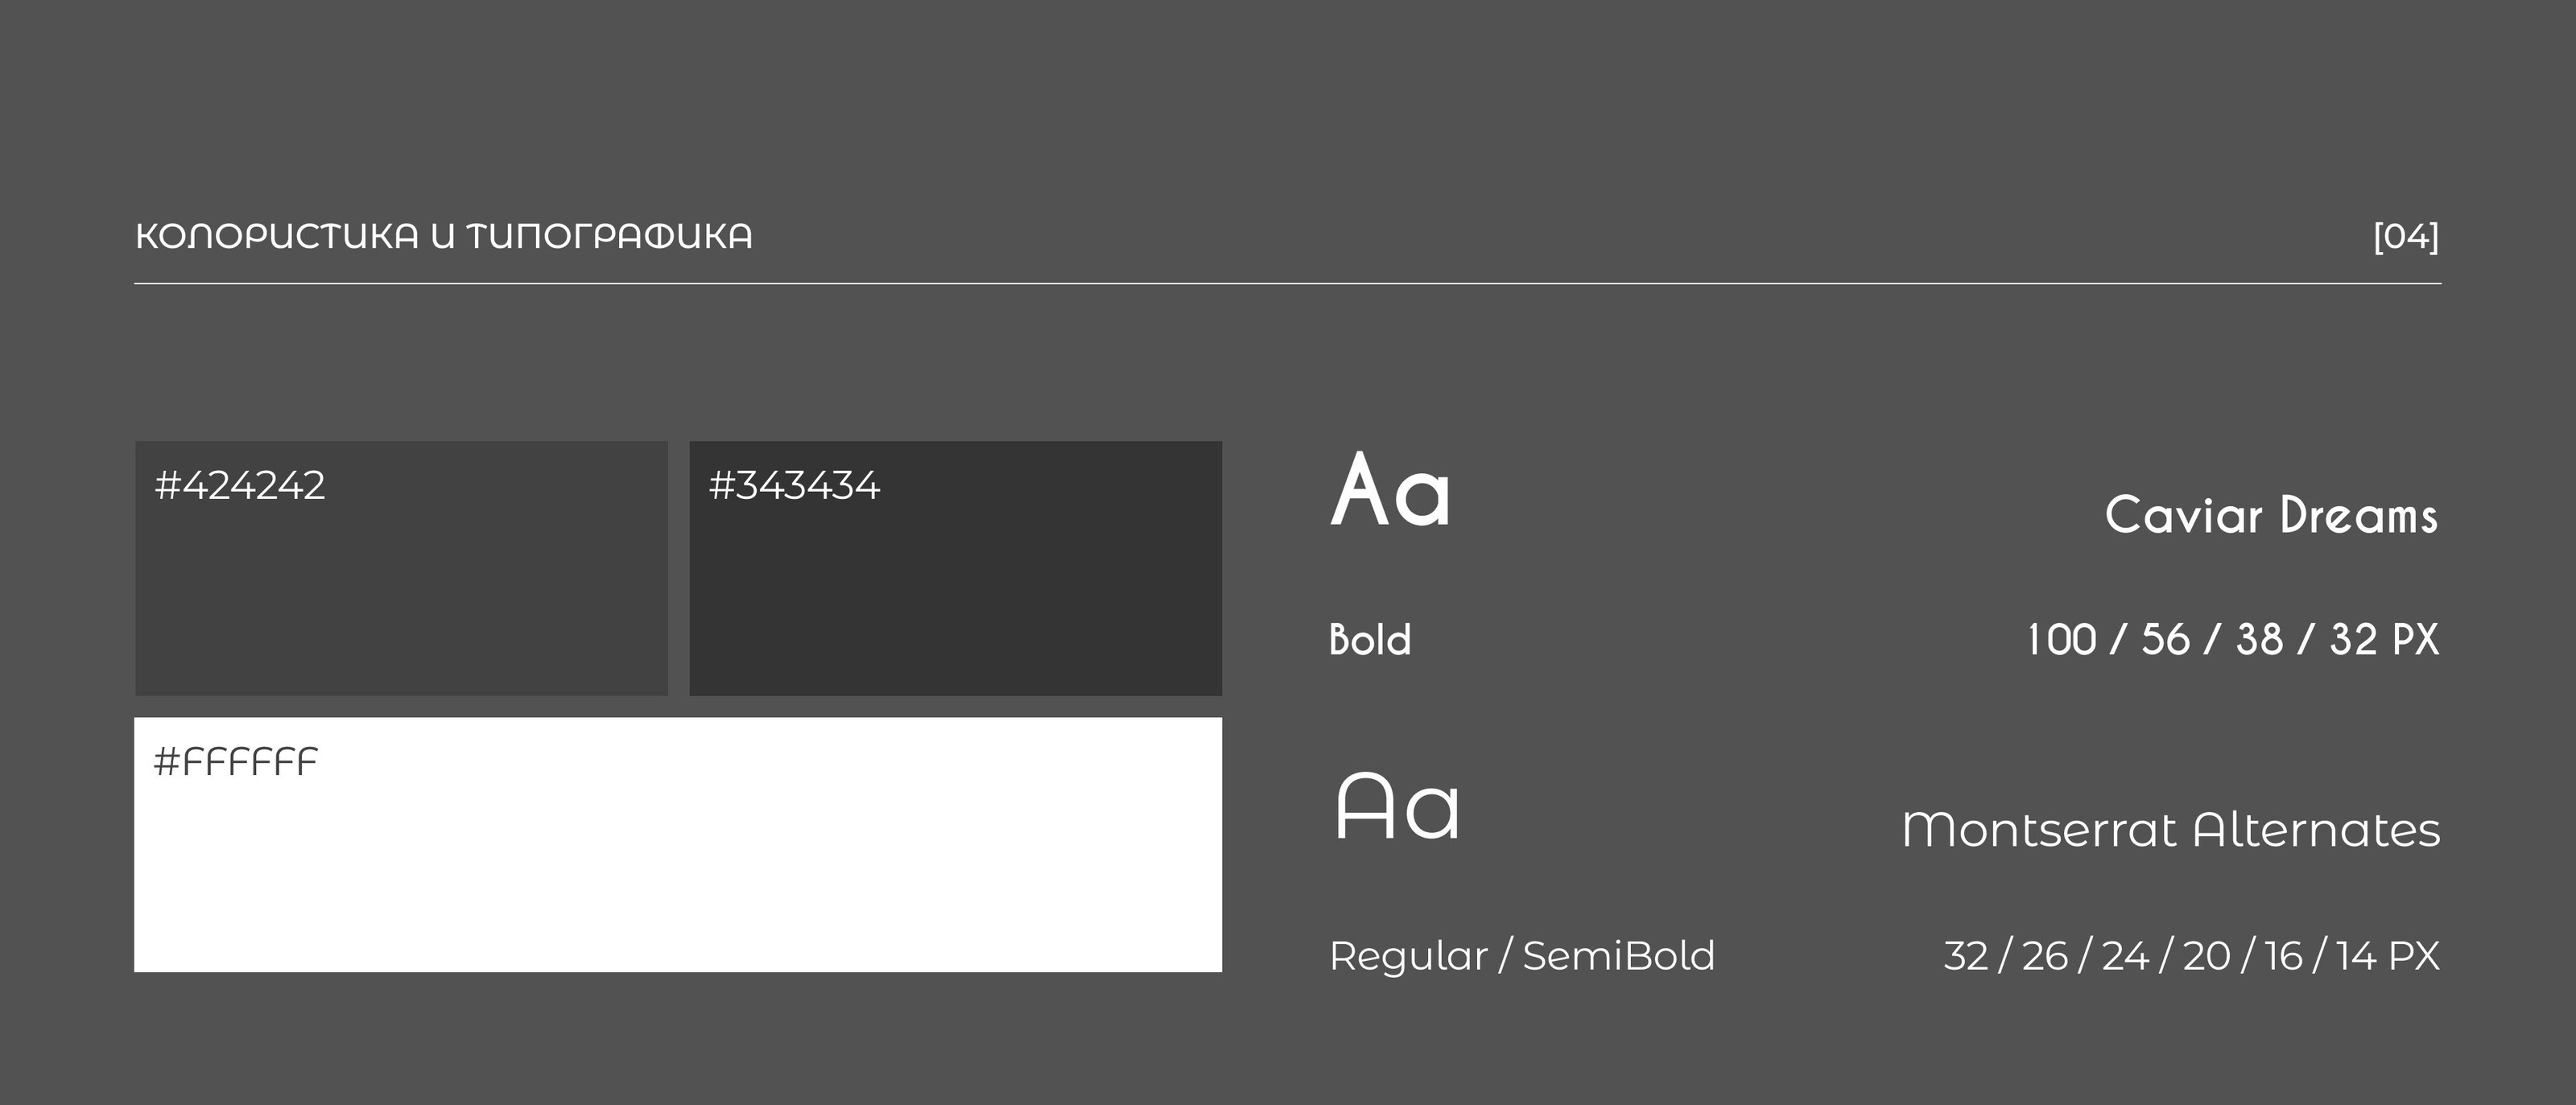This screenshot has width=2576, height=1105.
Task: Pick the white #FFFFFF color swatch
Action: point(678,868)
